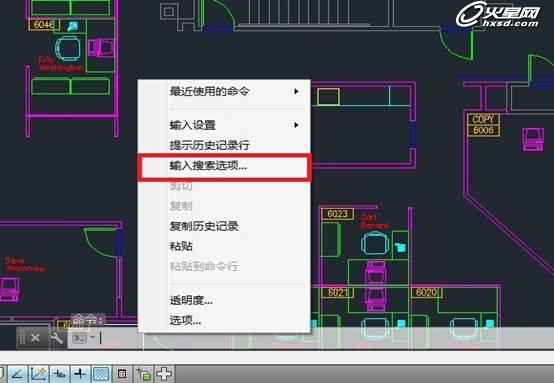Select the Dave Thommes name text
This screenshot has width=554, height=383.
(25, 265)
